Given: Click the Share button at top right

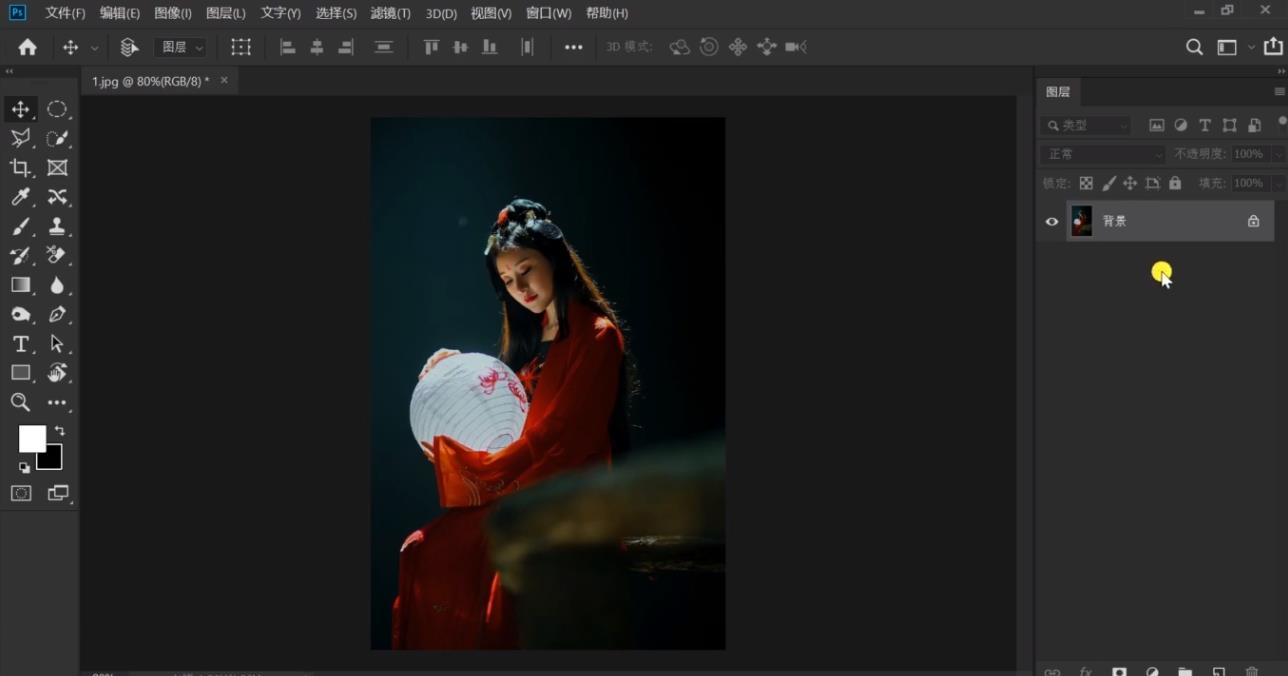Looking at the screenshot, I should pyautogui.click(x=1273, y=47).
